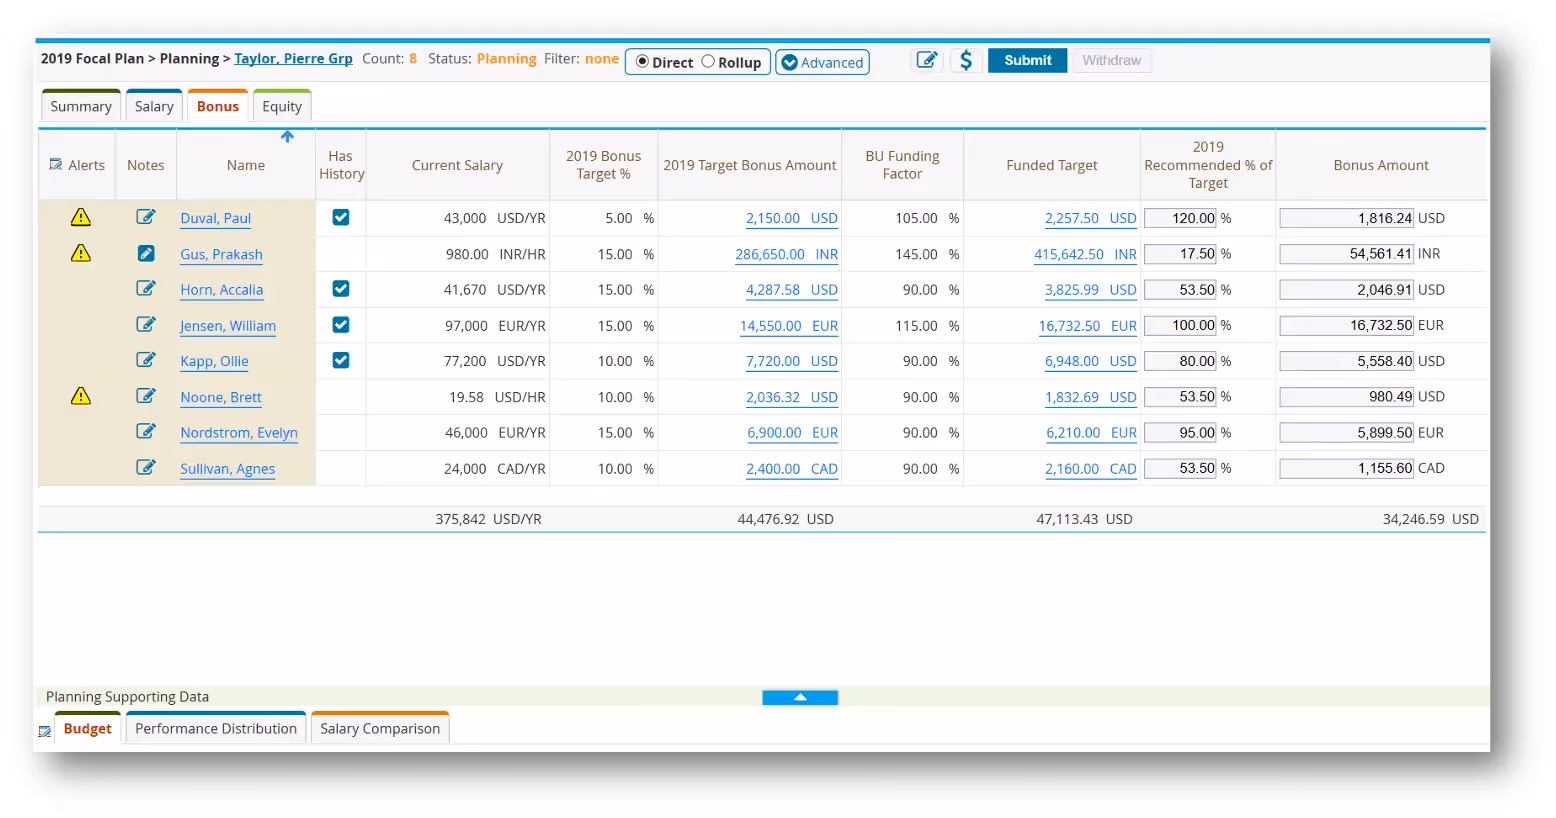This screenshot has width=1556, height=818.
Task: Click the dollar sign currency icon
Action: pyautogui.click(x=965, y=60)
